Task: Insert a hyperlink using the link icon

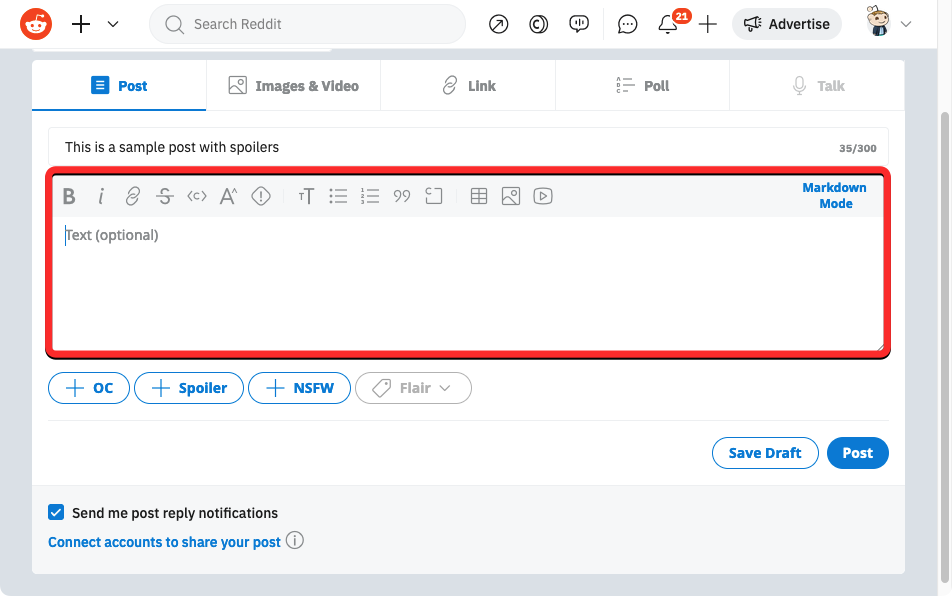Action: pyautogui.click(x=133, y=197)
